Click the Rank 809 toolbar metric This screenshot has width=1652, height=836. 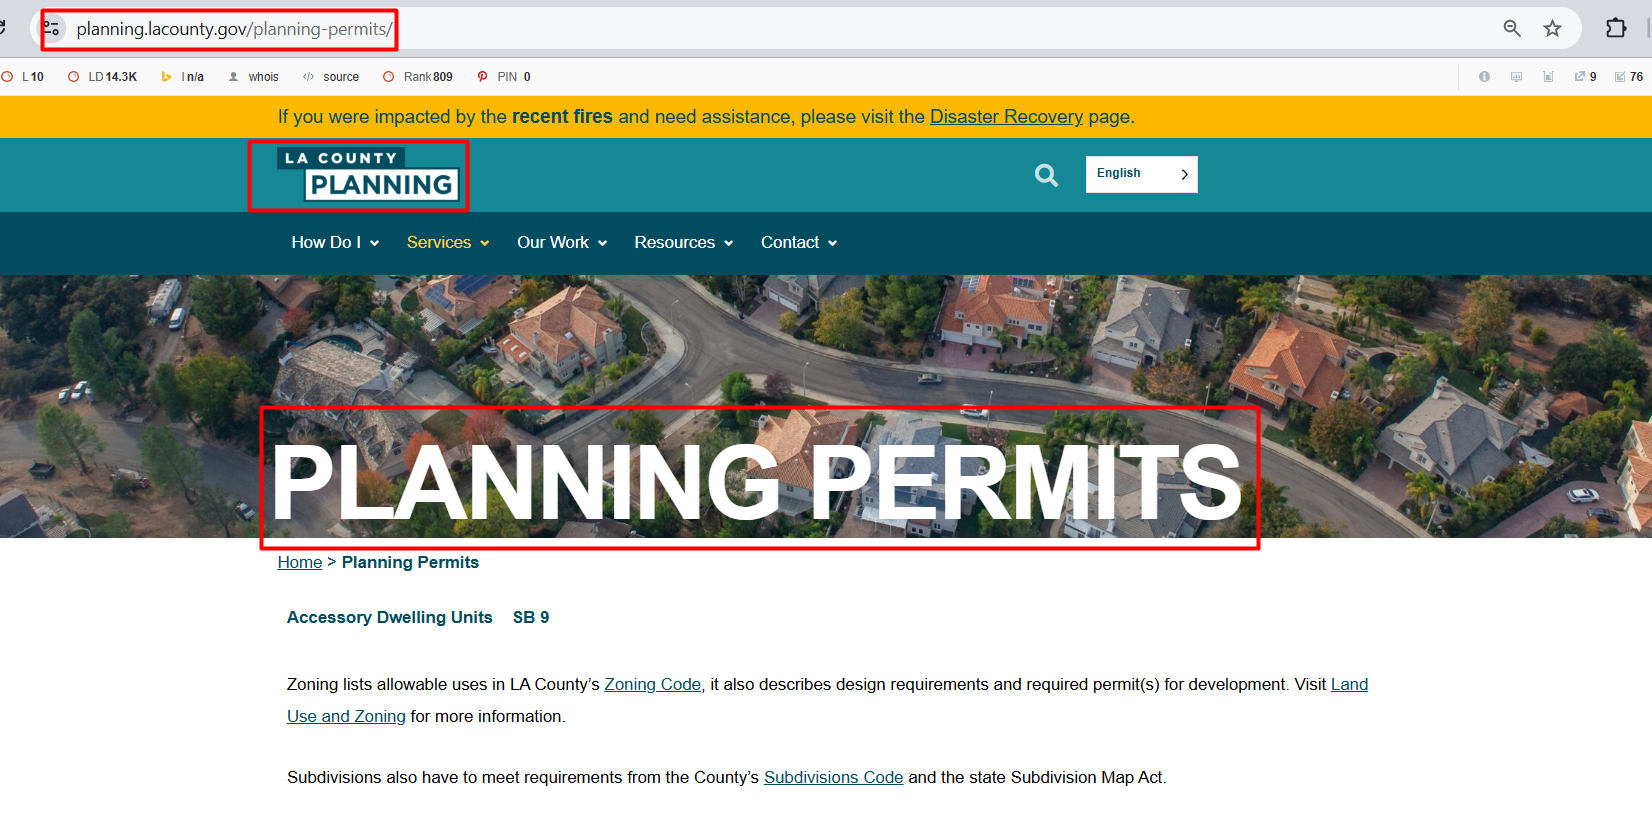coord(418,77)
